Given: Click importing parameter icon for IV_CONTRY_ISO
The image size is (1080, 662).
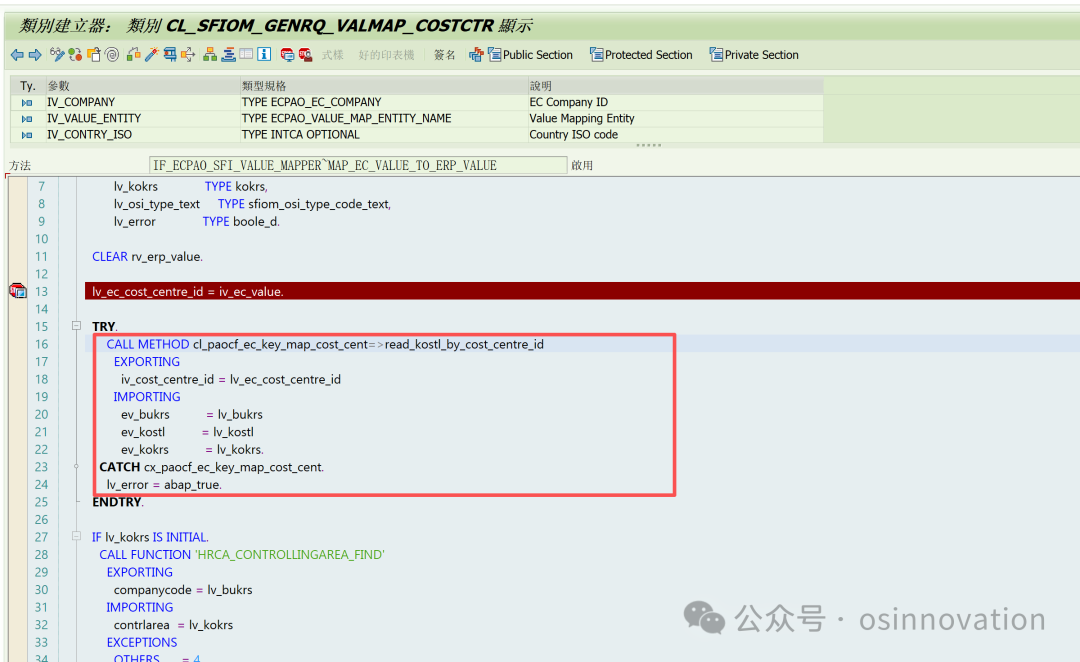Looking at the screenshot, I should 27,135.
